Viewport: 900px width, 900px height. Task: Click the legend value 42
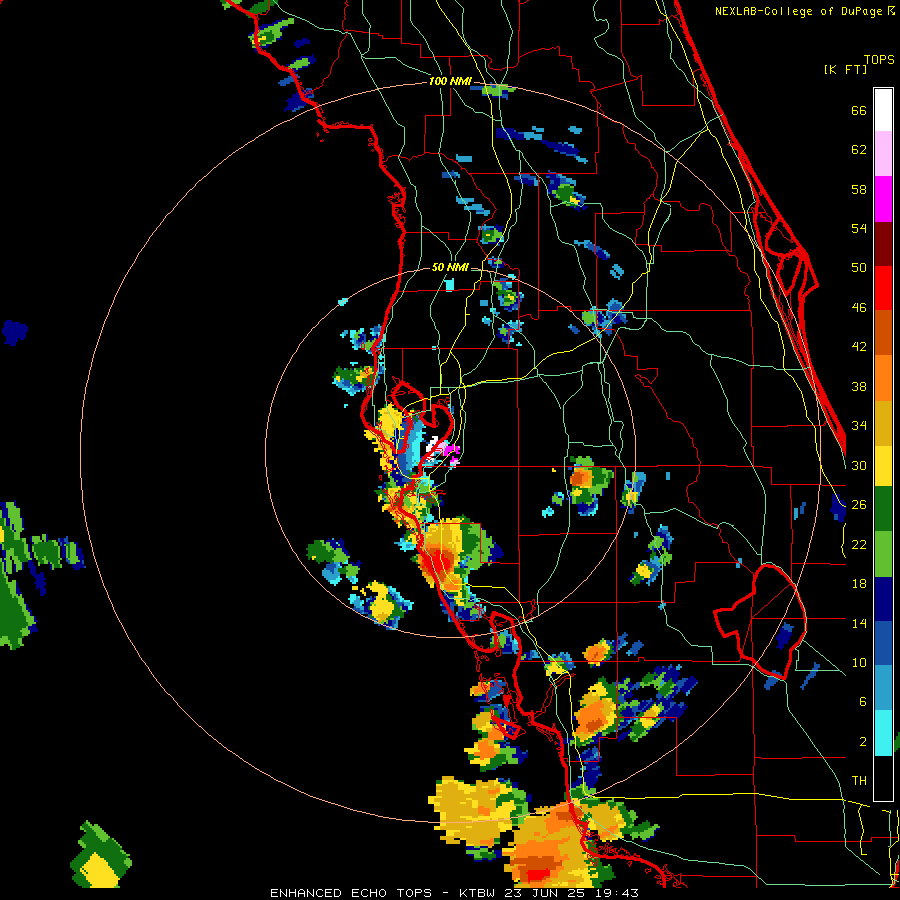[859, 347]
